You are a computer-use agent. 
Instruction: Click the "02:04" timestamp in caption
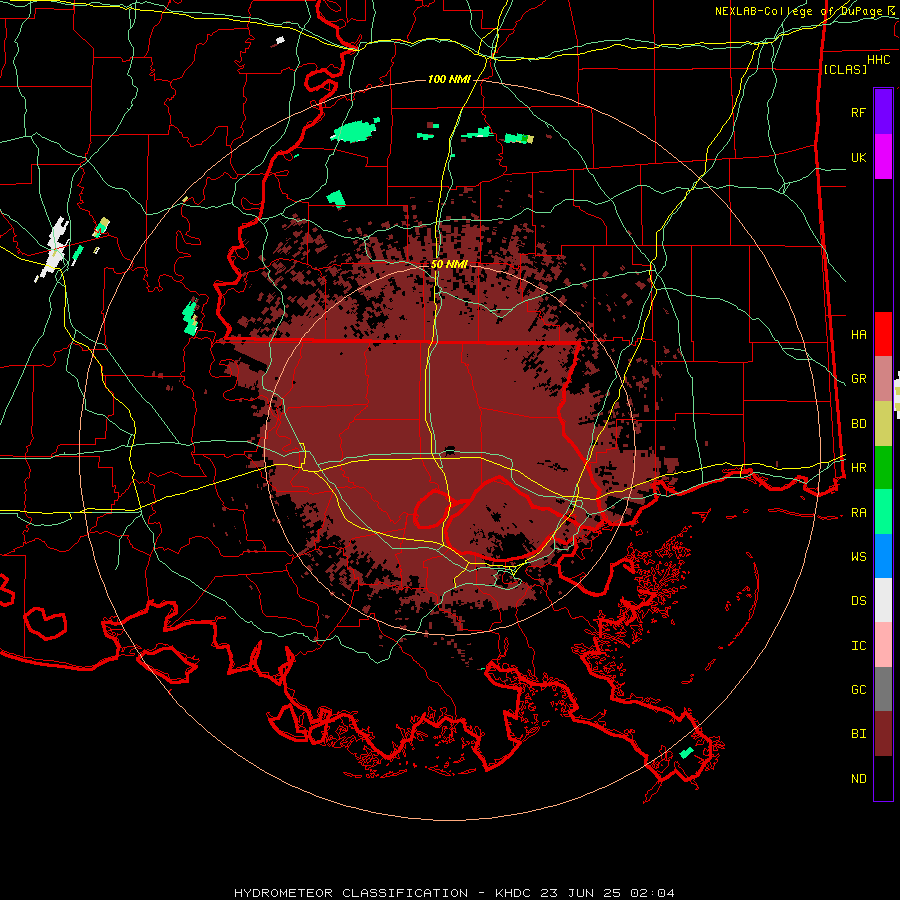pyautogui.click(x=652, y=893)
